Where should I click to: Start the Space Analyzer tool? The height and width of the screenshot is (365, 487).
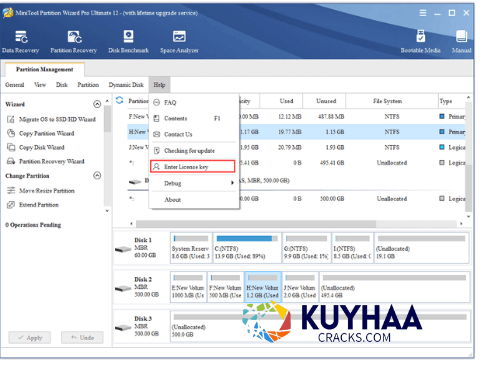point(179,42)
